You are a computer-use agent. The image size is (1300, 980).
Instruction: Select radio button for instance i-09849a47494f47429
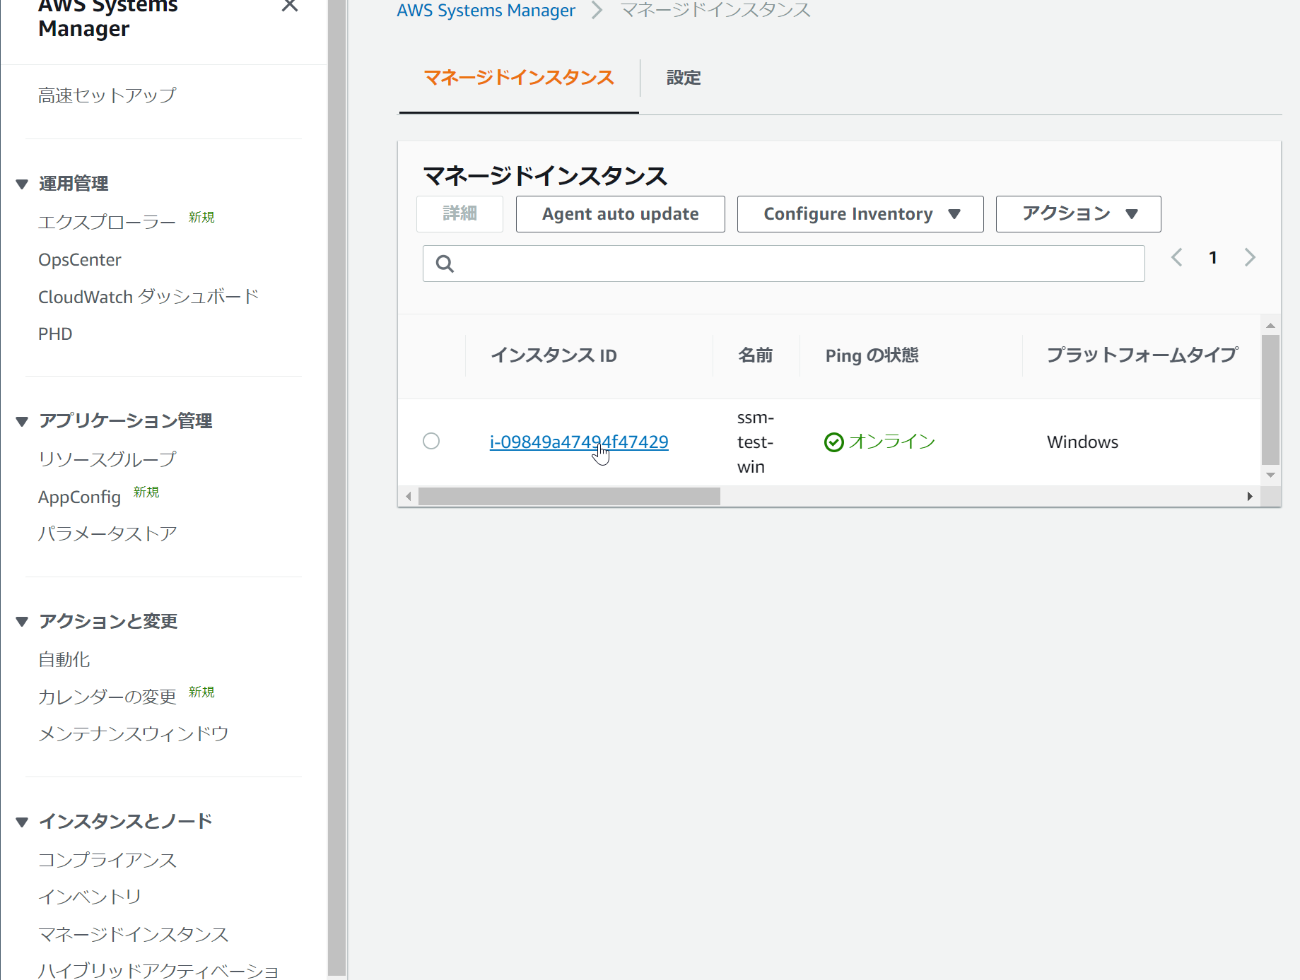coord(431,441)
